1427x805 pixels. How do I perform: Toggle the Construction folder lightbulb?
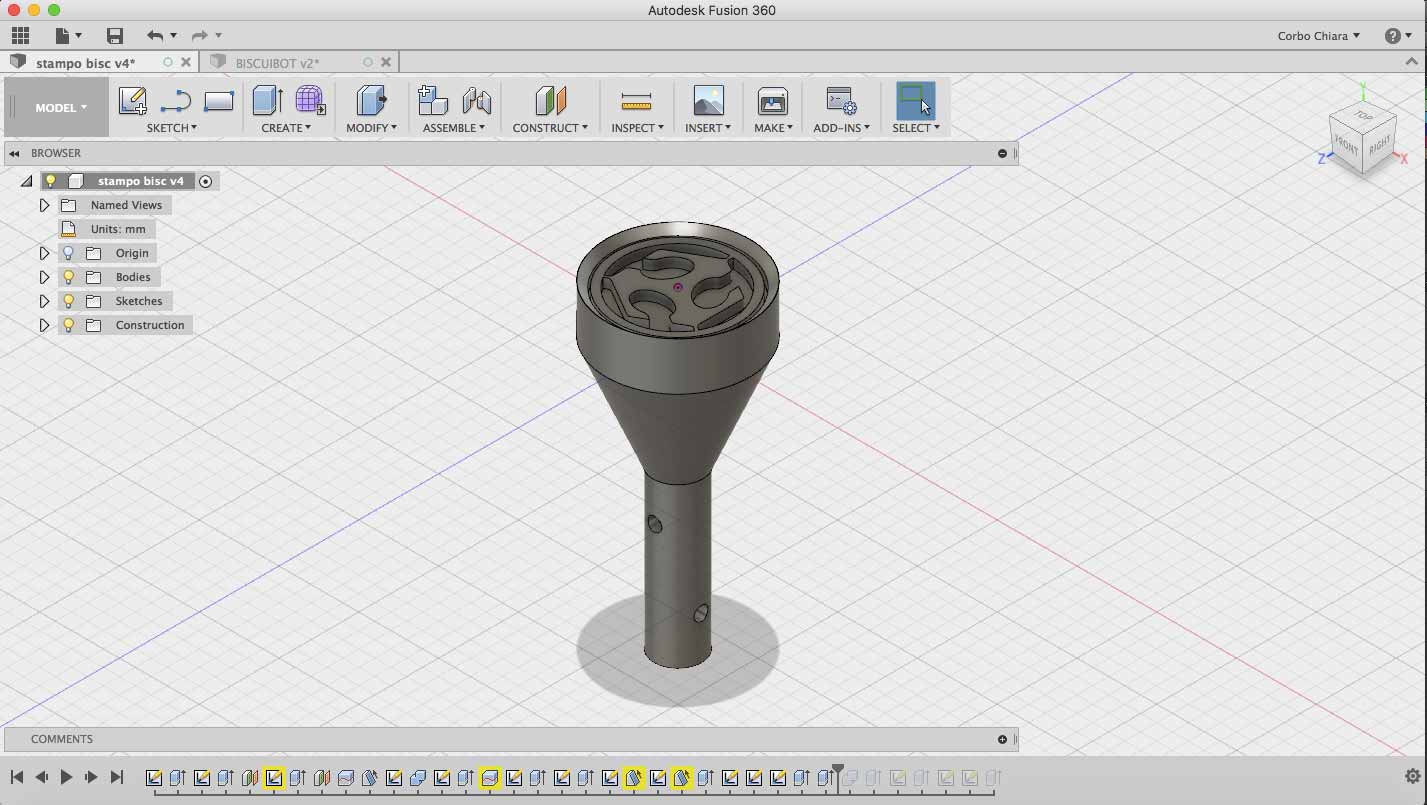click(x=68, y=325)
